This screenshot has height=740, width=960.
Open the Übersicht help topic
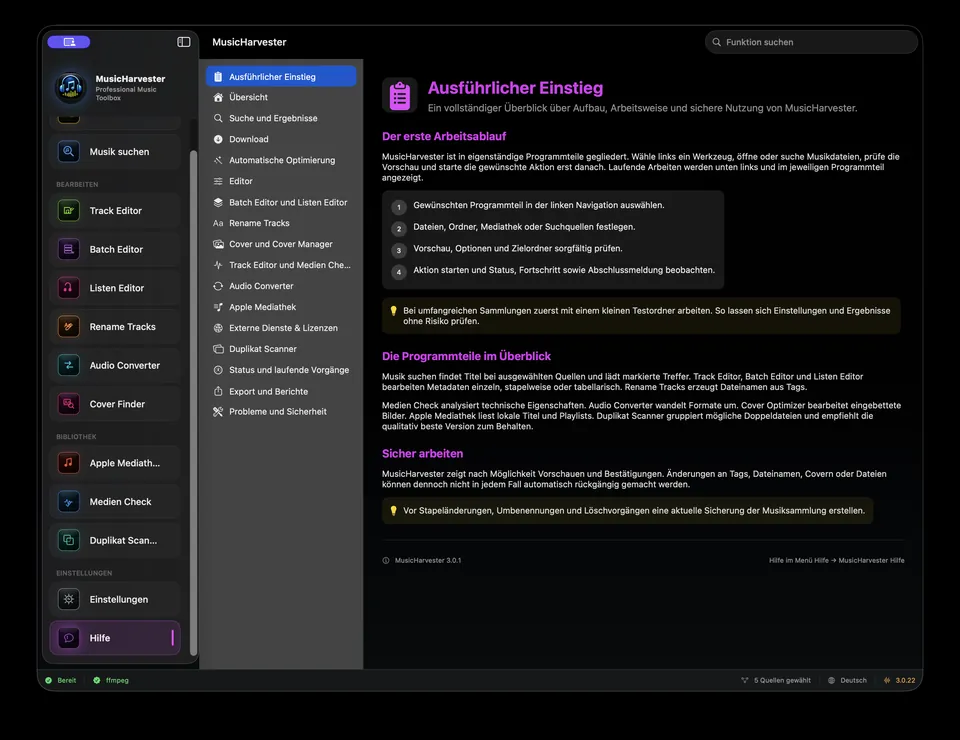click(x=281, y=97)
